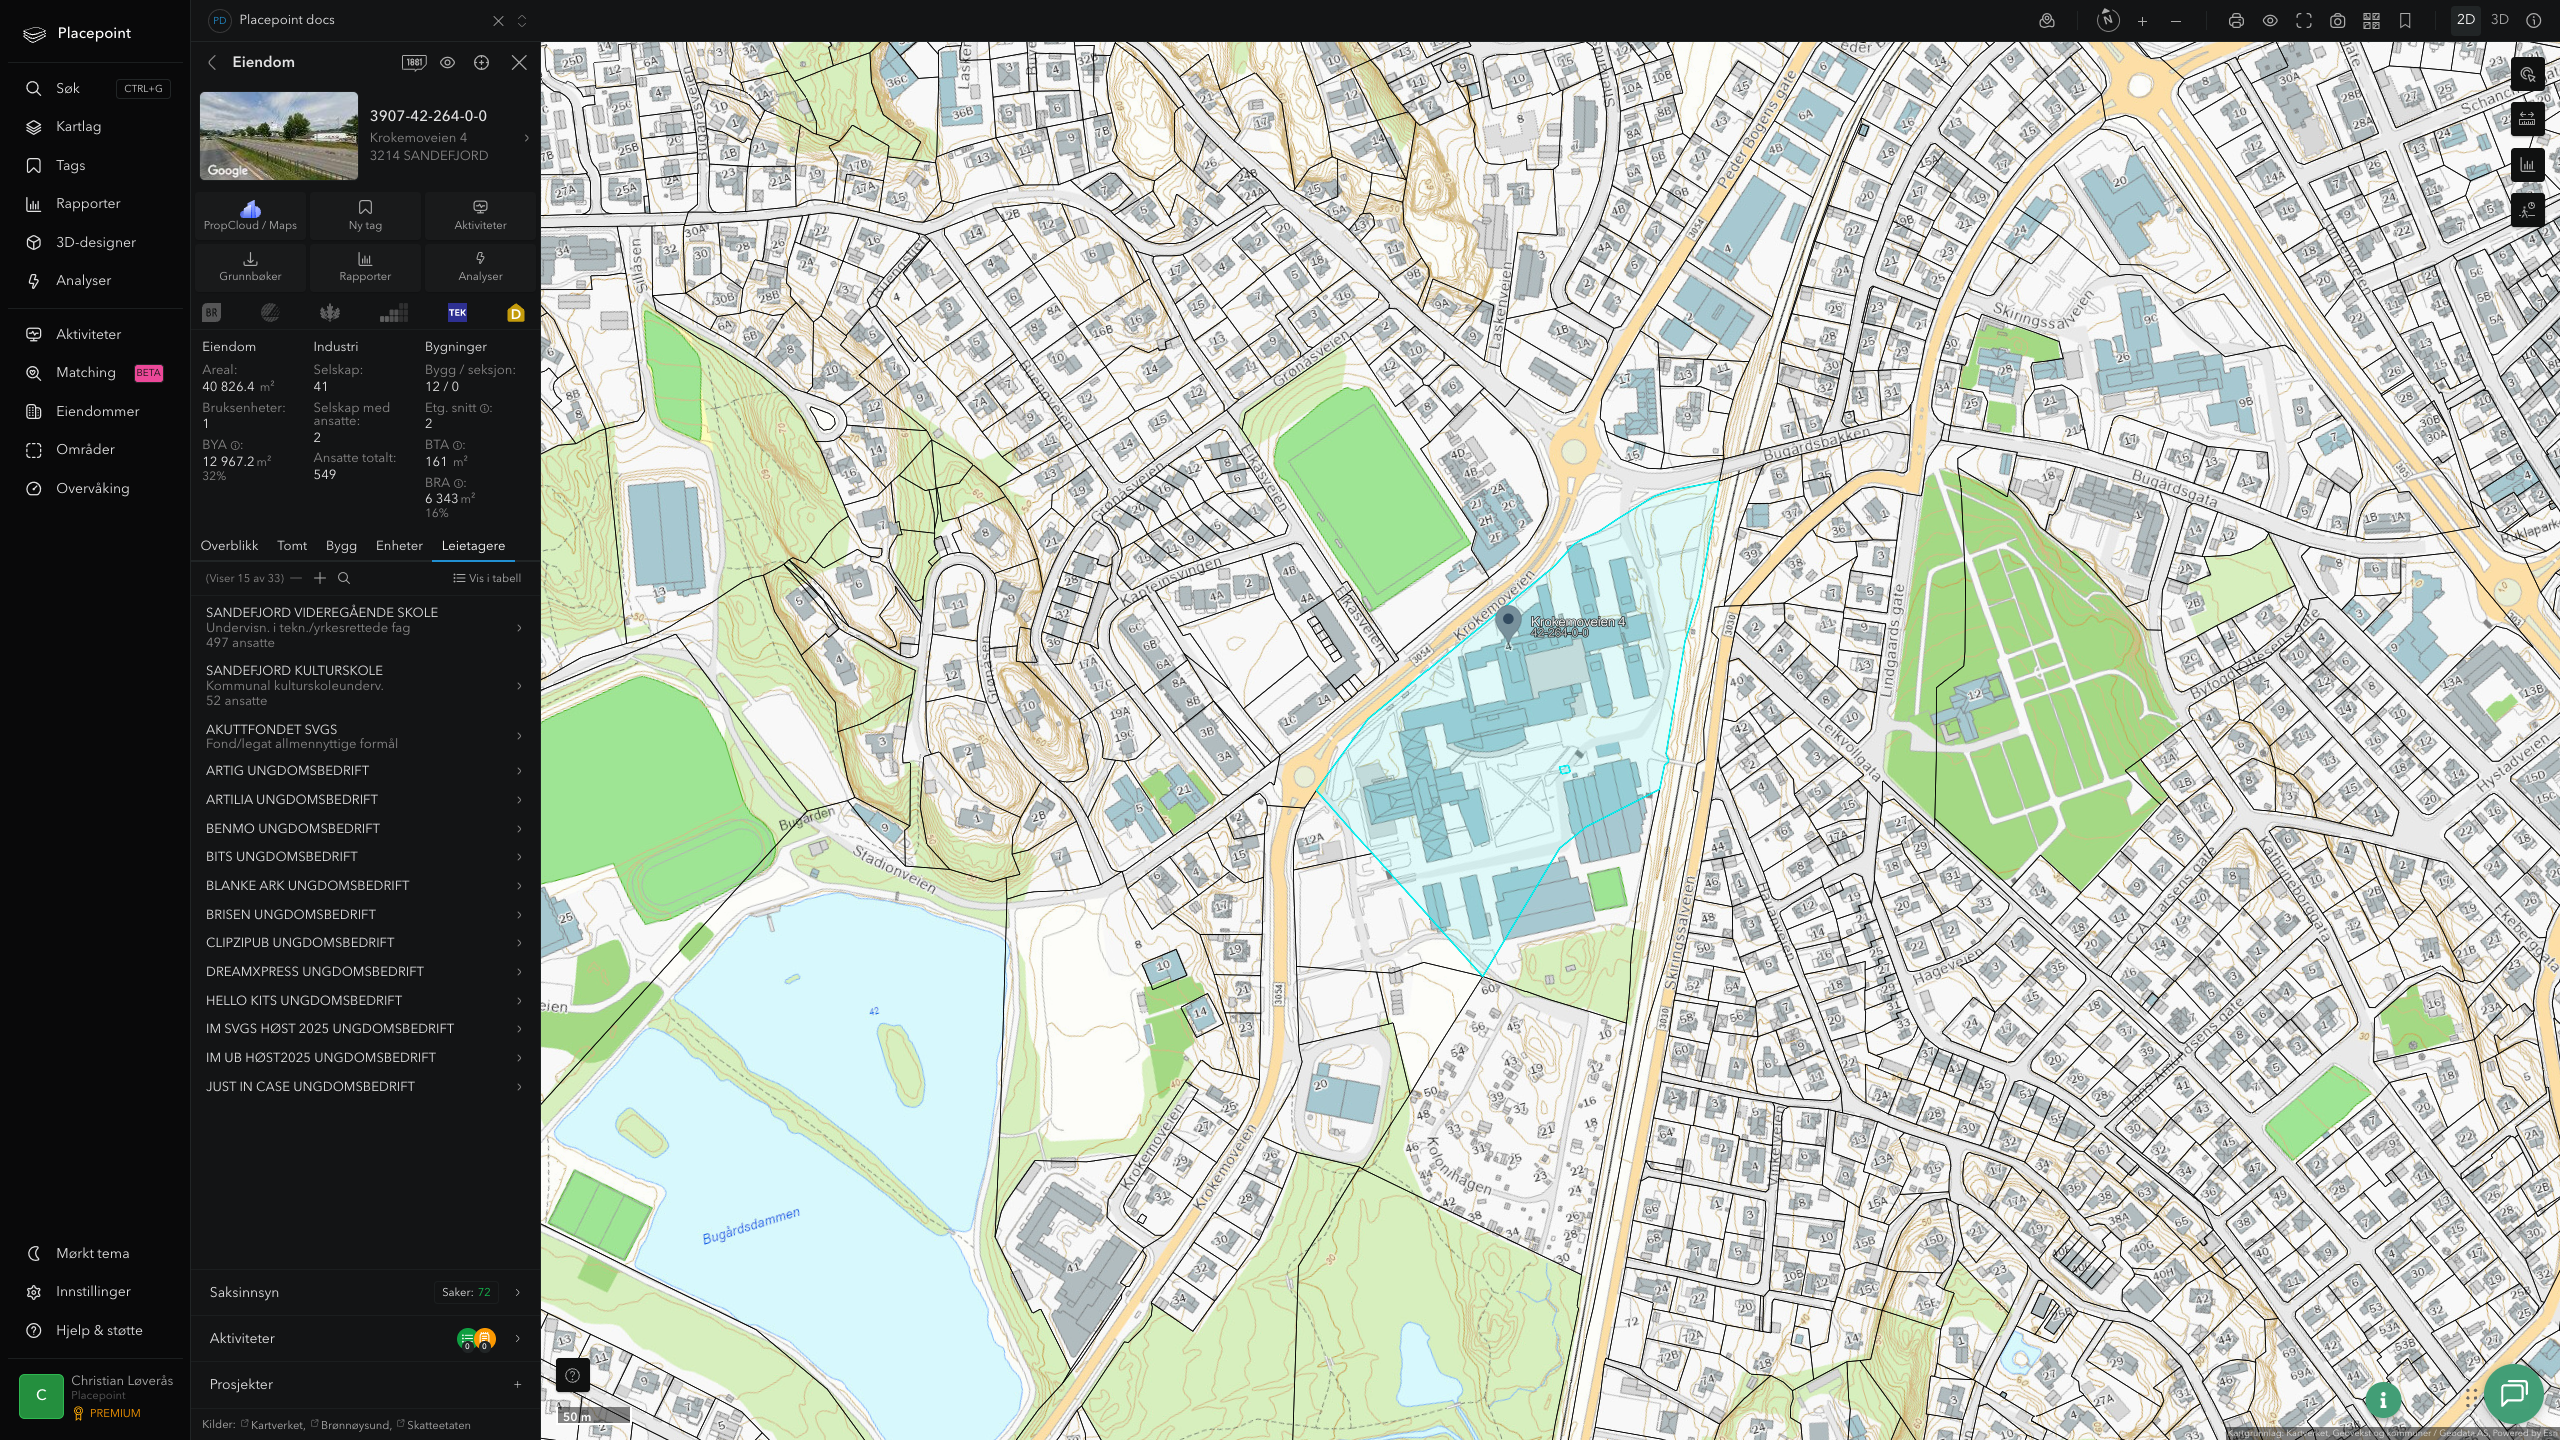Open the street view location icon

click(2047, 20)
